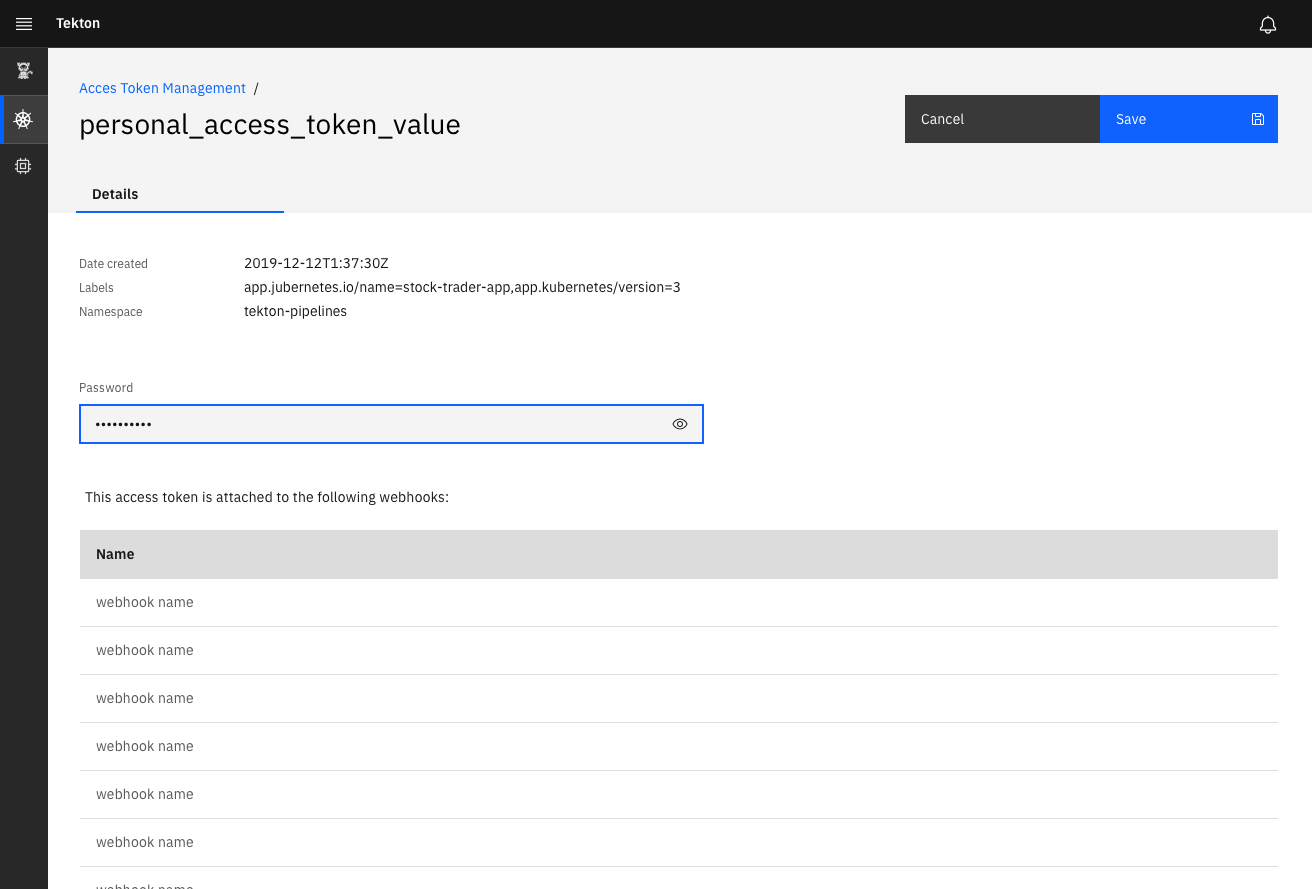Select the chip/extensions icon in sidebar
The height and width of the screenshot is (889, 1312).
pyautogui.click(x=23, y=165)
